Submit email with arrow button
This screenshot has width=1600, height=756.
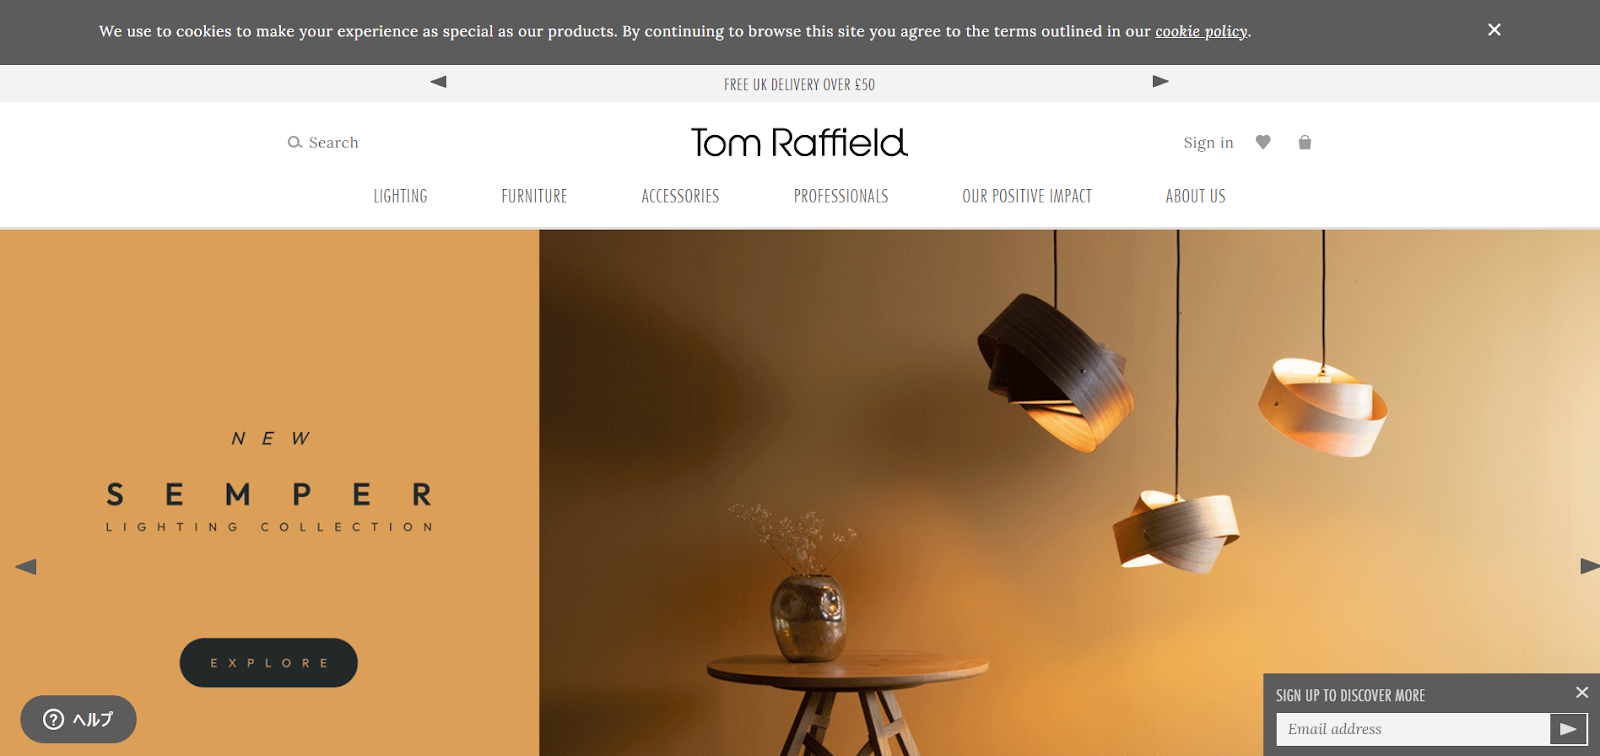1568,729
